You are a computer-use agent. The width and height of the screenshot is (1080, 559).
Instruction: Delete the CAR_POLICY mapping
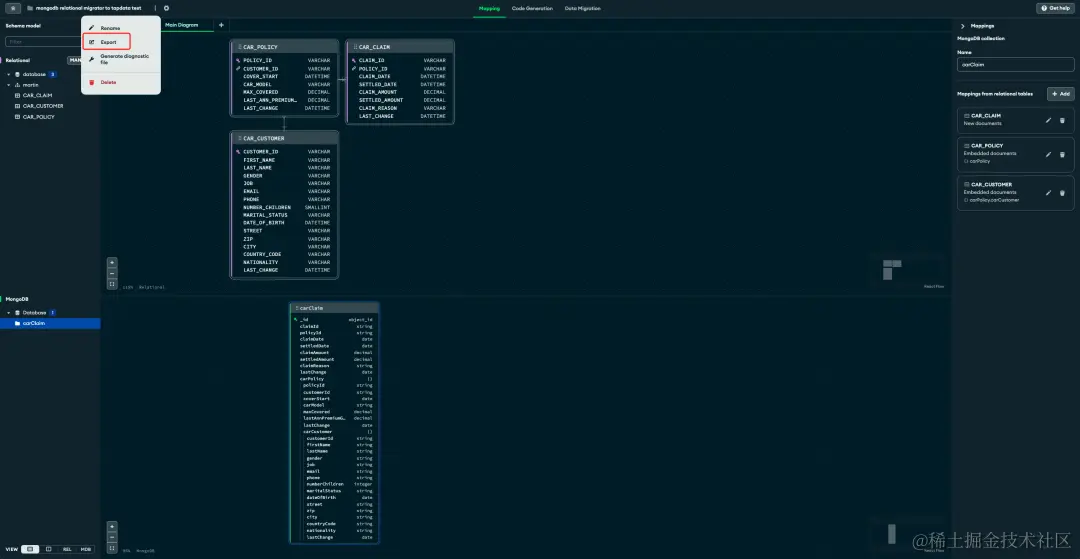(x=1062, y=154)
